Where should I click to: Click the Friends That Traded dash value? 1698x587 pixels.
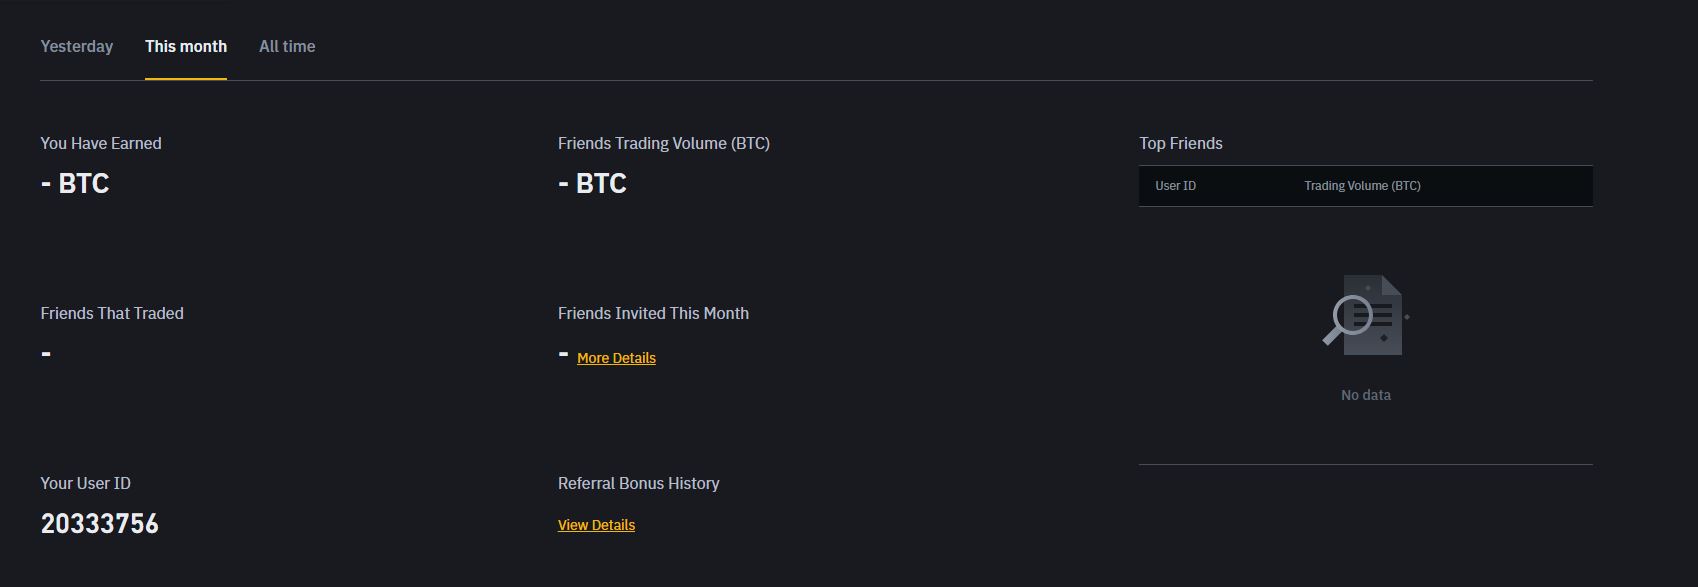(x=46, y=354)
